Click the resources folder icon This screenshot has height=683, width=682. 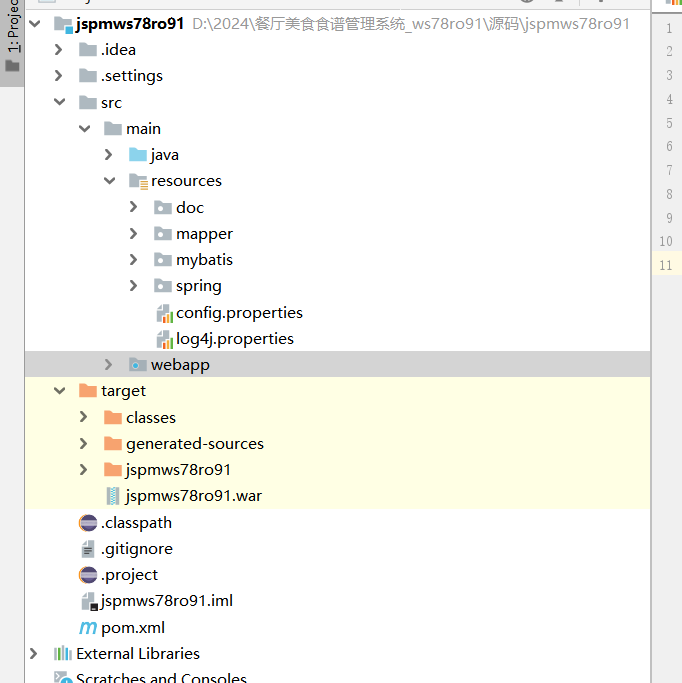138,181
